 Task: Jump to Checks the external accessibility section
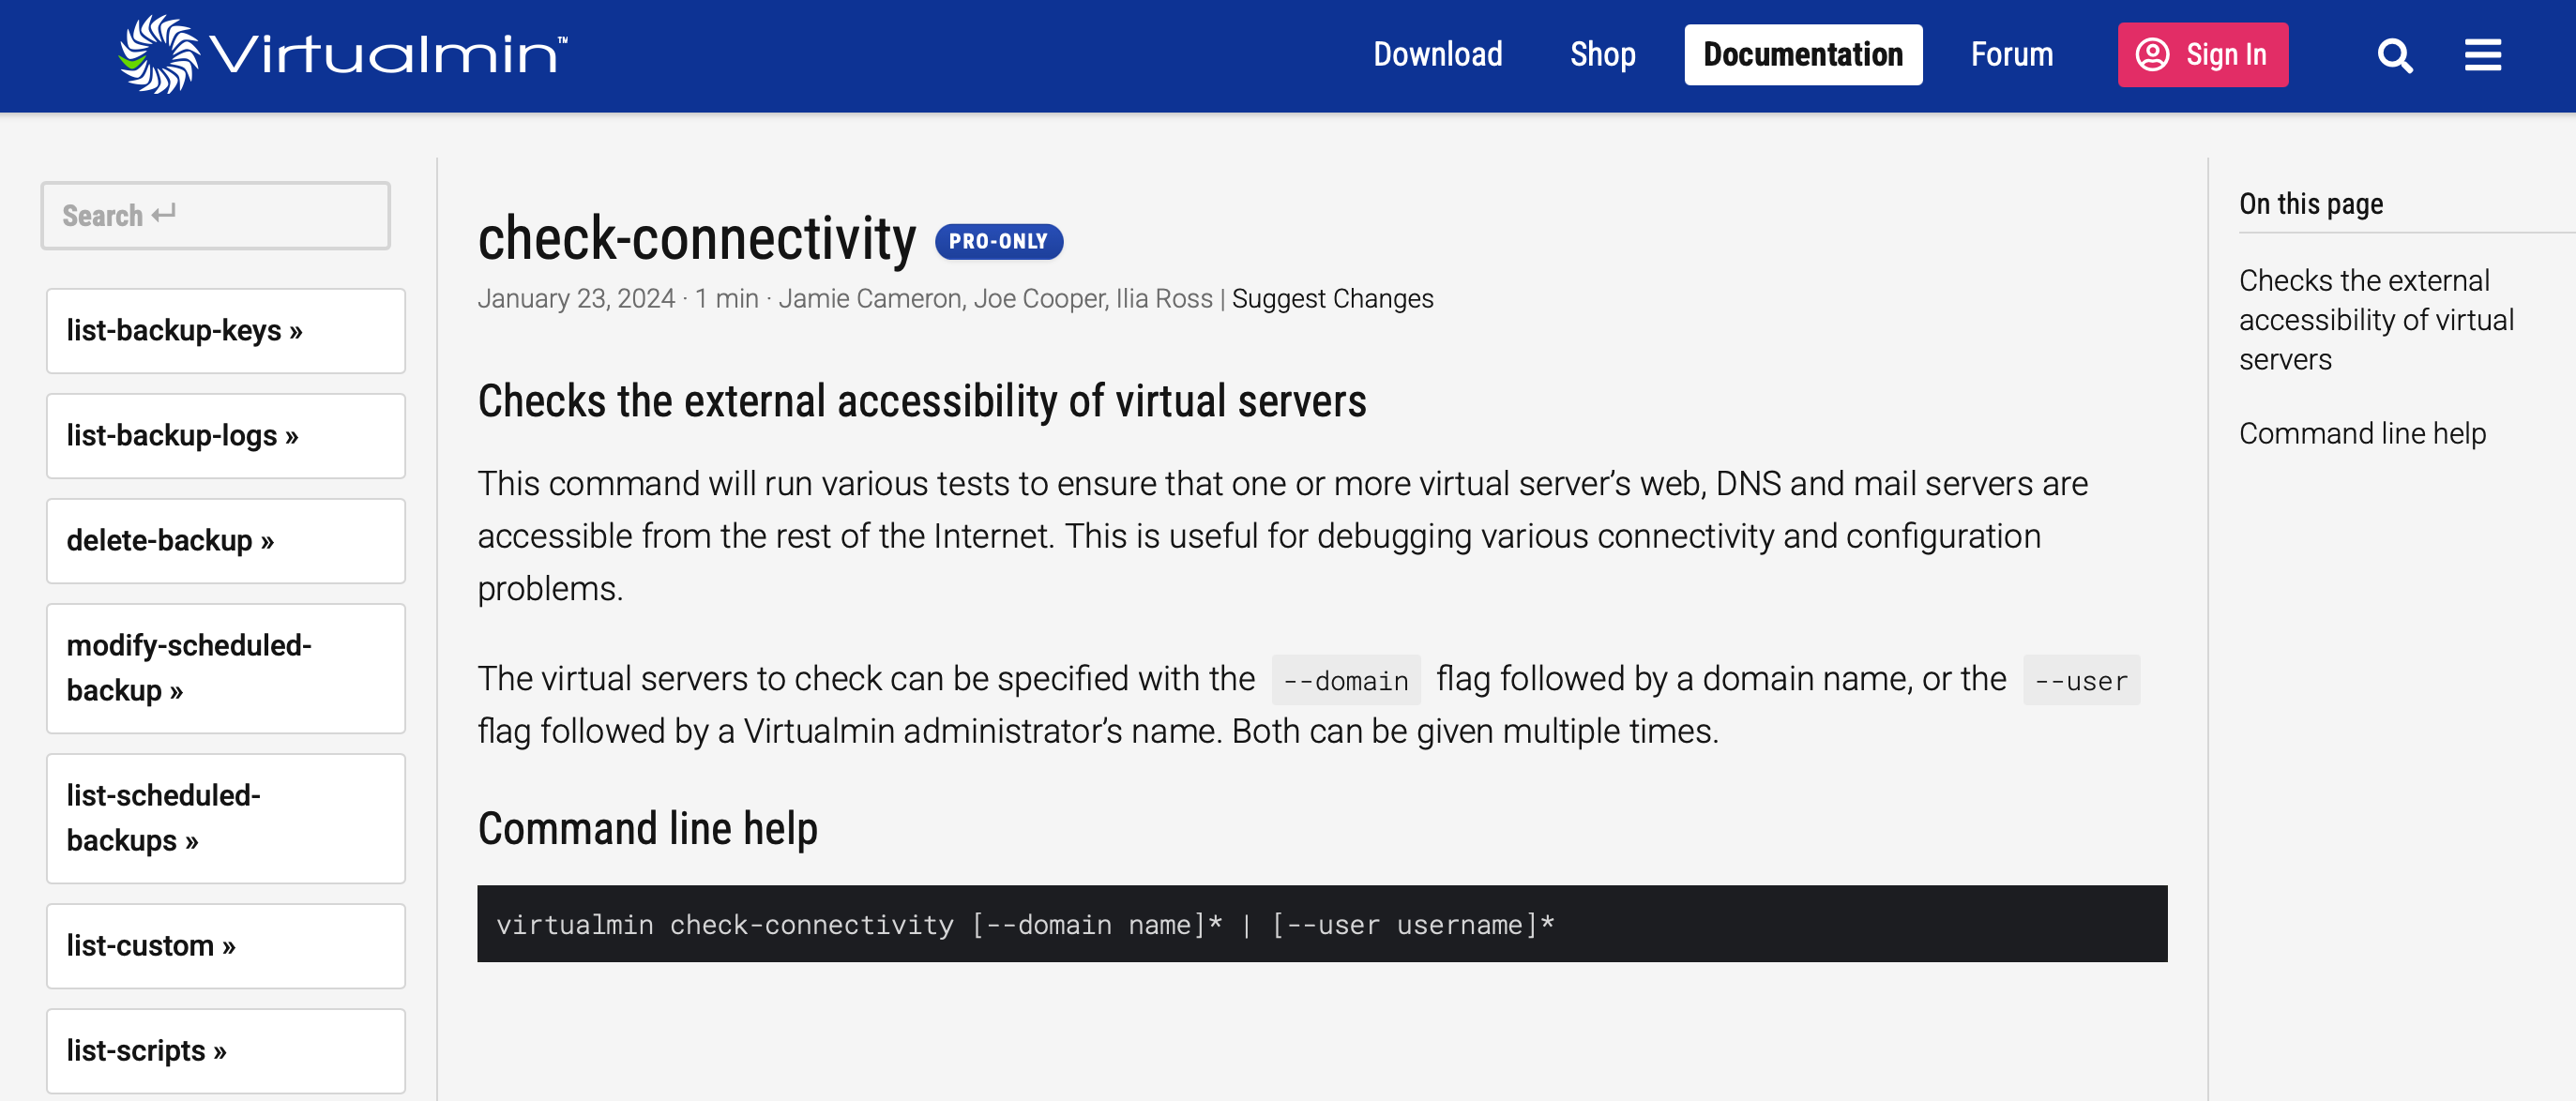pos(2375,319)
